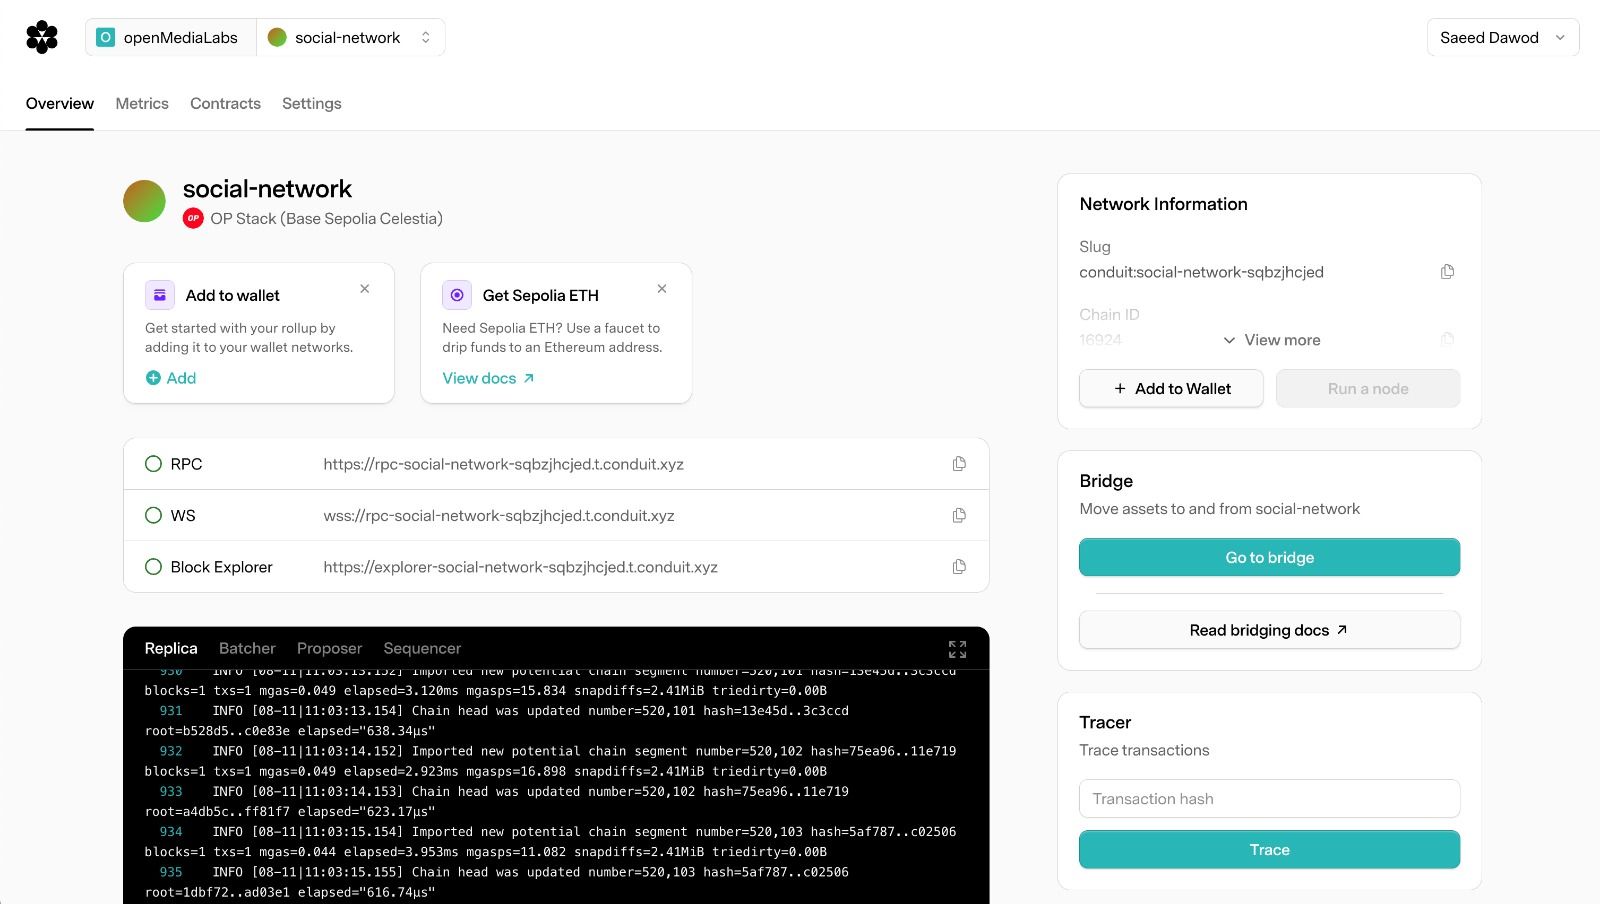Copy the Chain ID value
This screenshot has height=904, width=1600.
(x=1447, y=339)
